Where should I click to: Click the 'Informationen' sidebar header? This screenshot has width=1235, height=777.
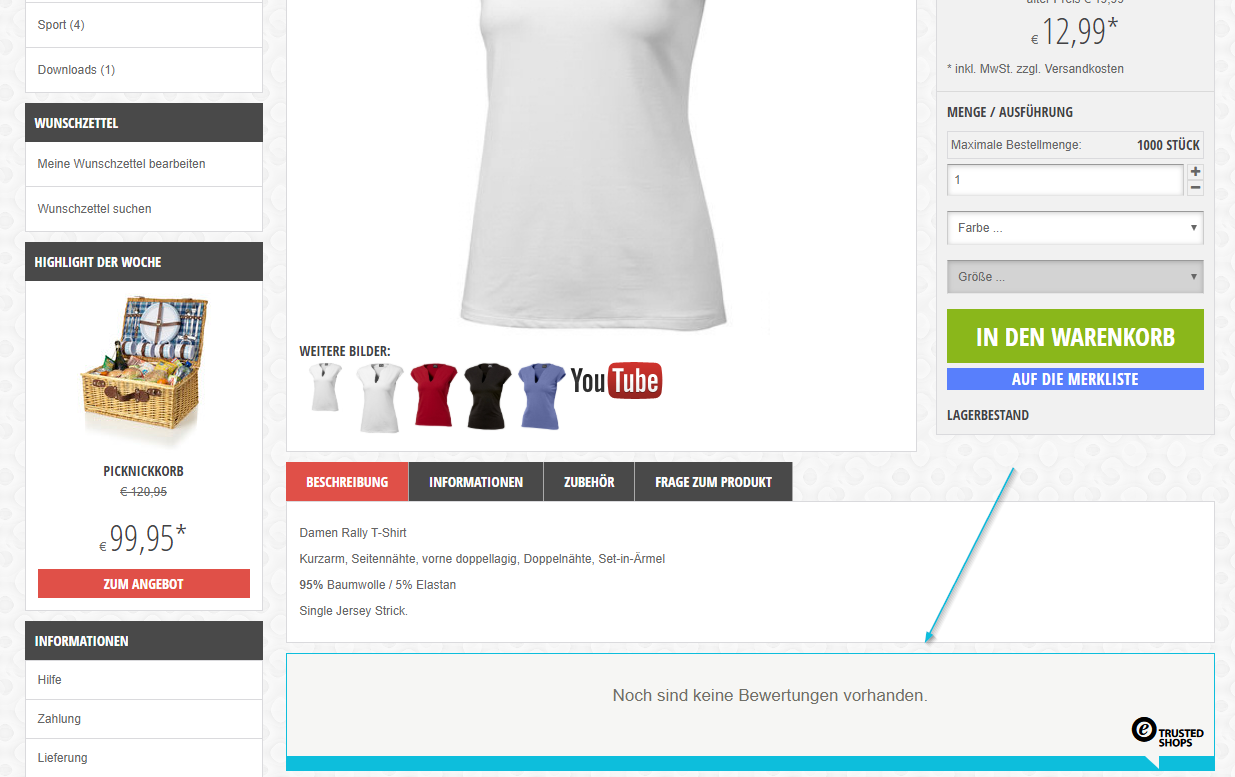click(x=144, y=641)
